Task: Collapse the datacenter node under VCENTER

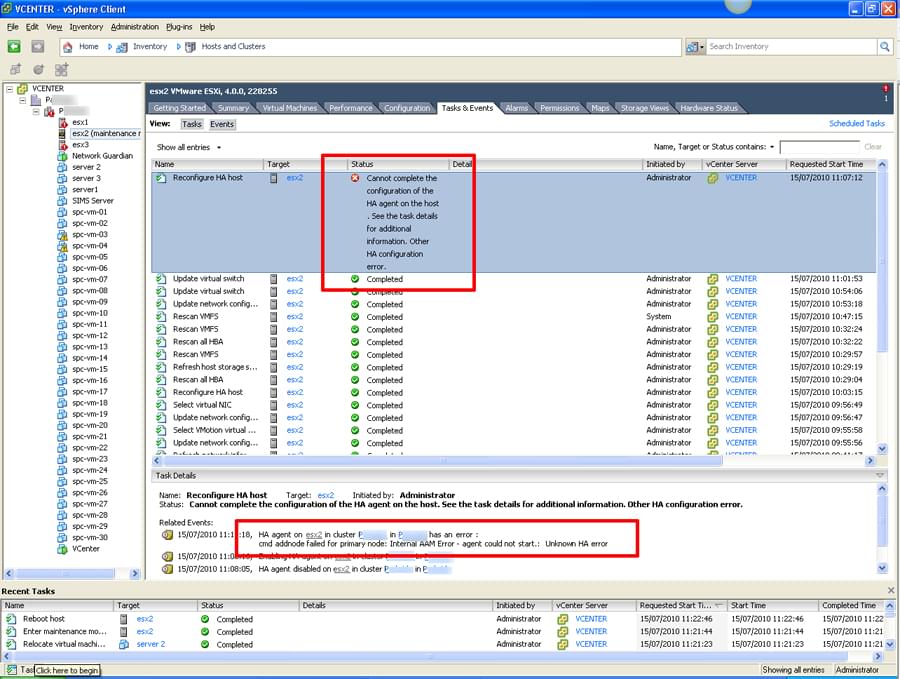Action: [x=22, y=100]
